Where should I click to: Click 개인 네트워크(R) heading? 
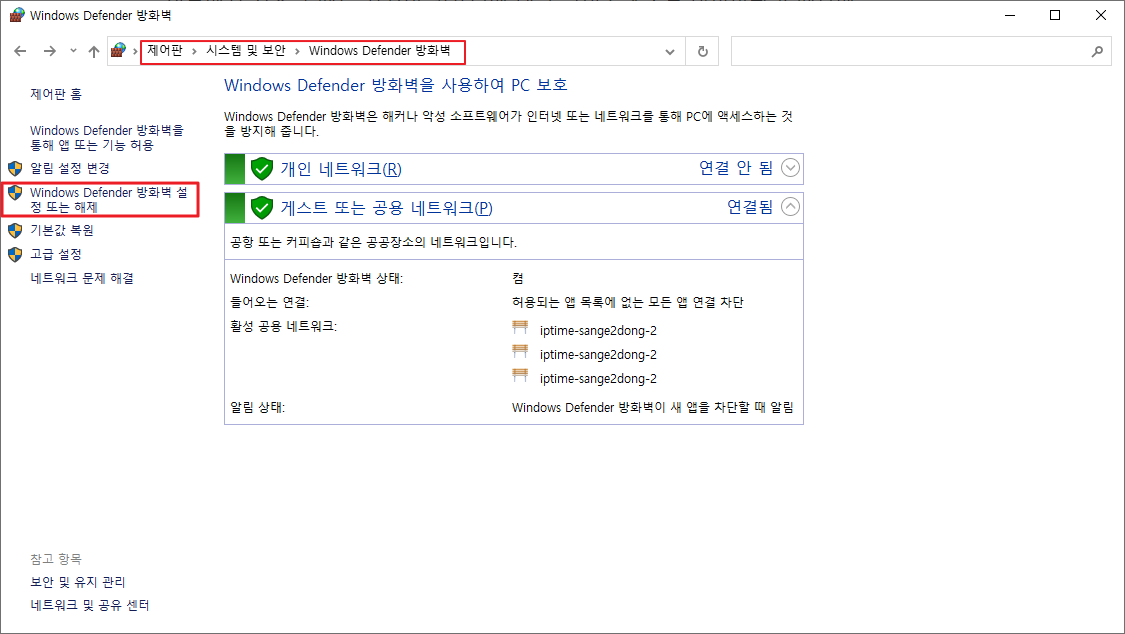[341, 169]
